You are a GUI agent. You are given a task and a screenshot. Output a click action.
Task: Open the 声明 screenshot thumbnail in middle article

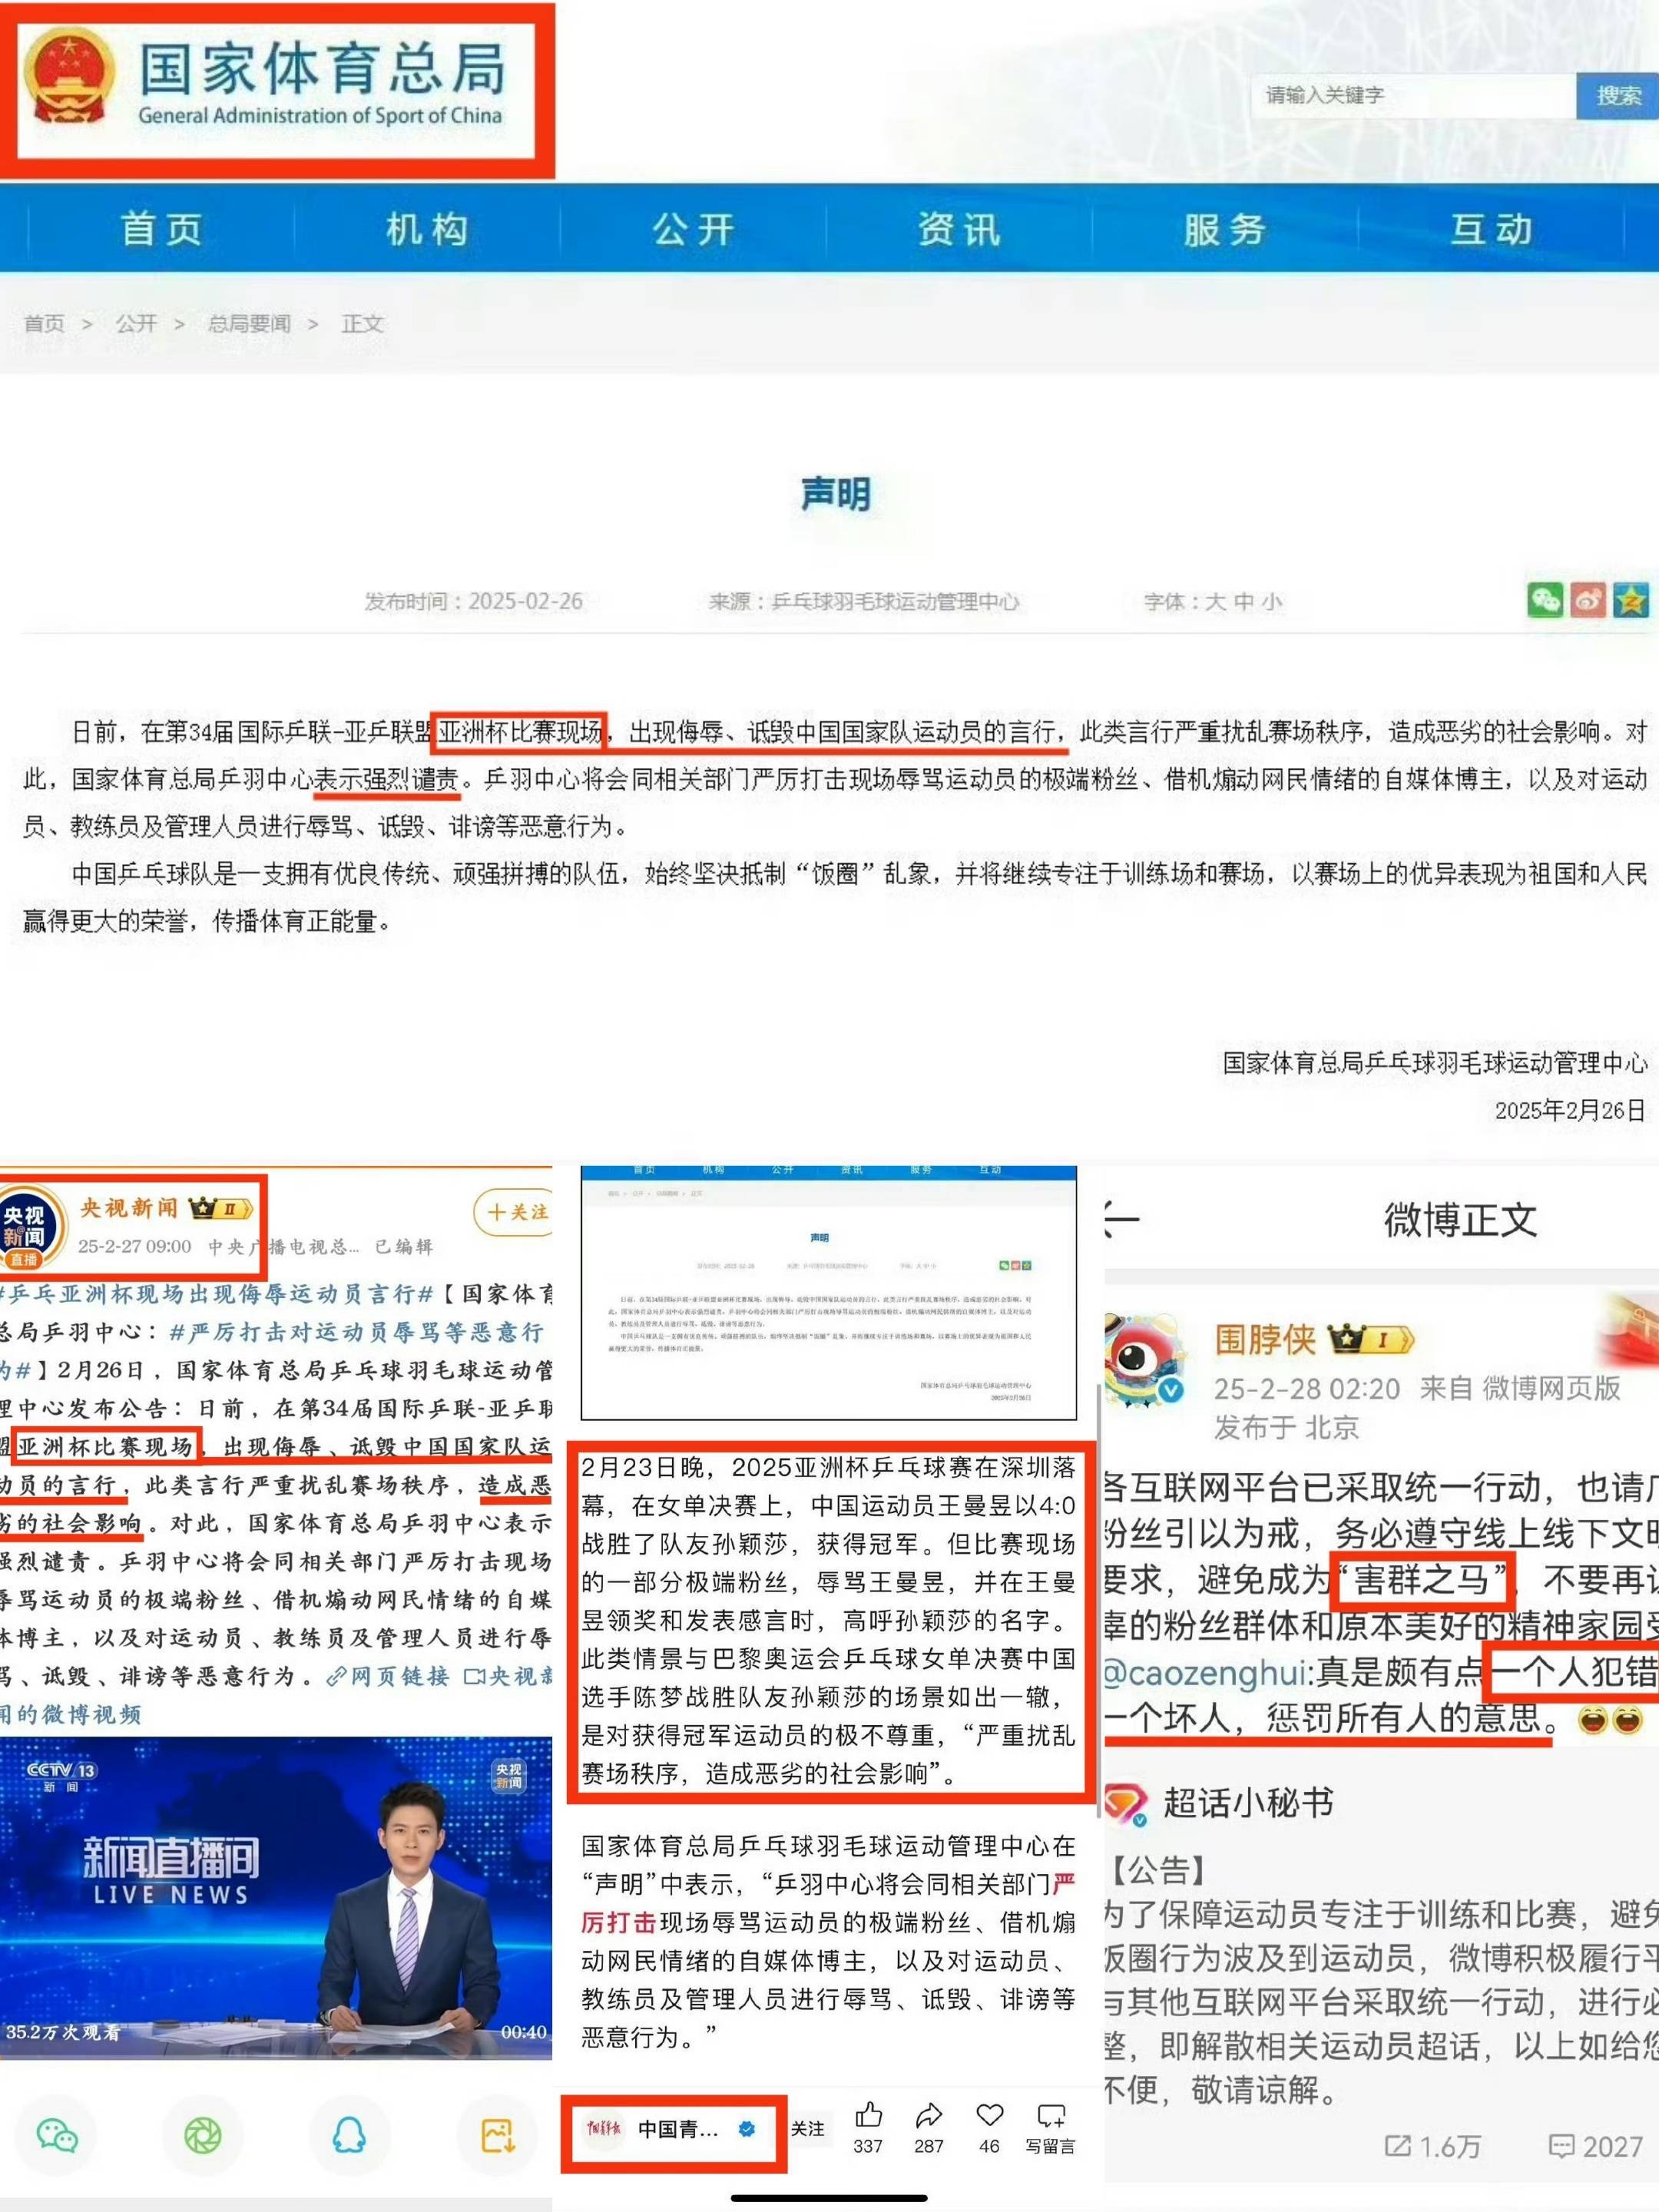click(x=829, y=1292)
